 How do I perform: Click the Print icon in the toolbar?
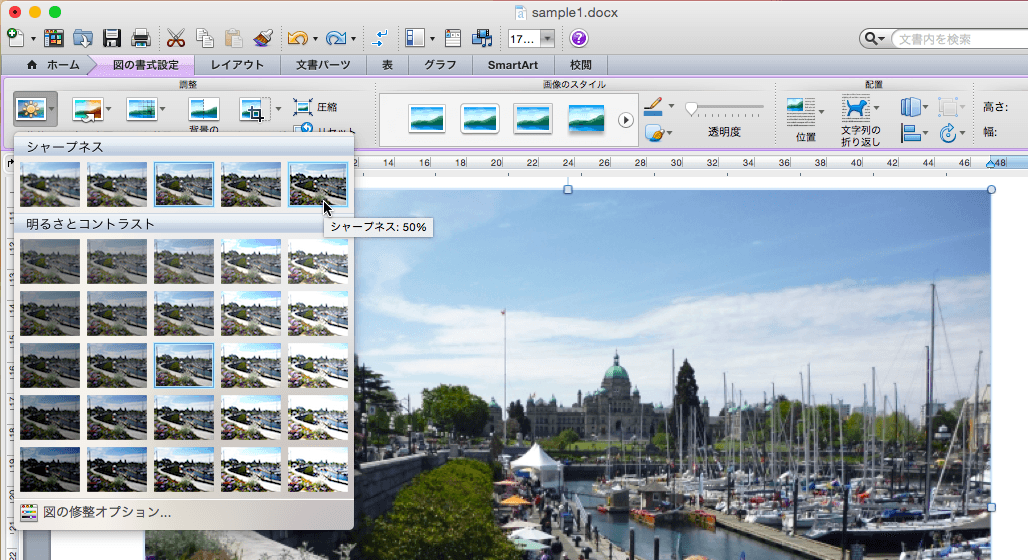pyautogui.click(x=141, y=39)
